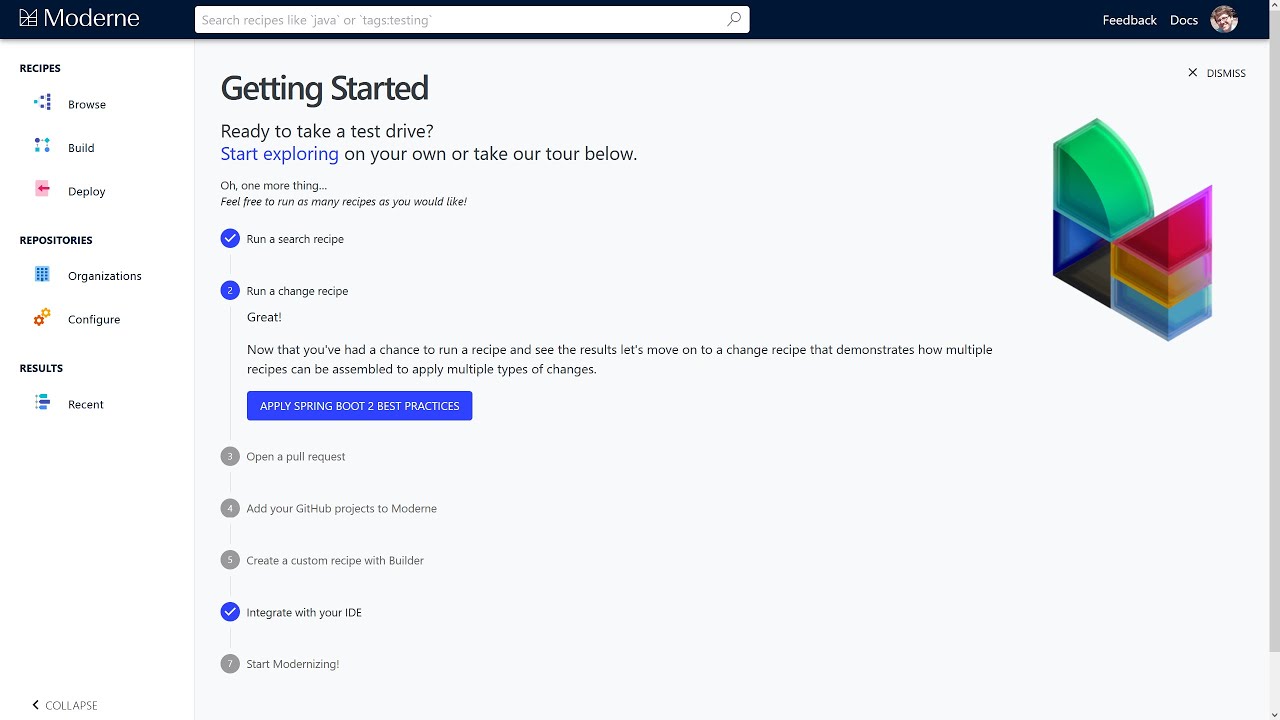The height and width of the screenshot is (720, 1280).
Task: Click Apply Spring Boot 2 Best Practices button
Action: 359,406
